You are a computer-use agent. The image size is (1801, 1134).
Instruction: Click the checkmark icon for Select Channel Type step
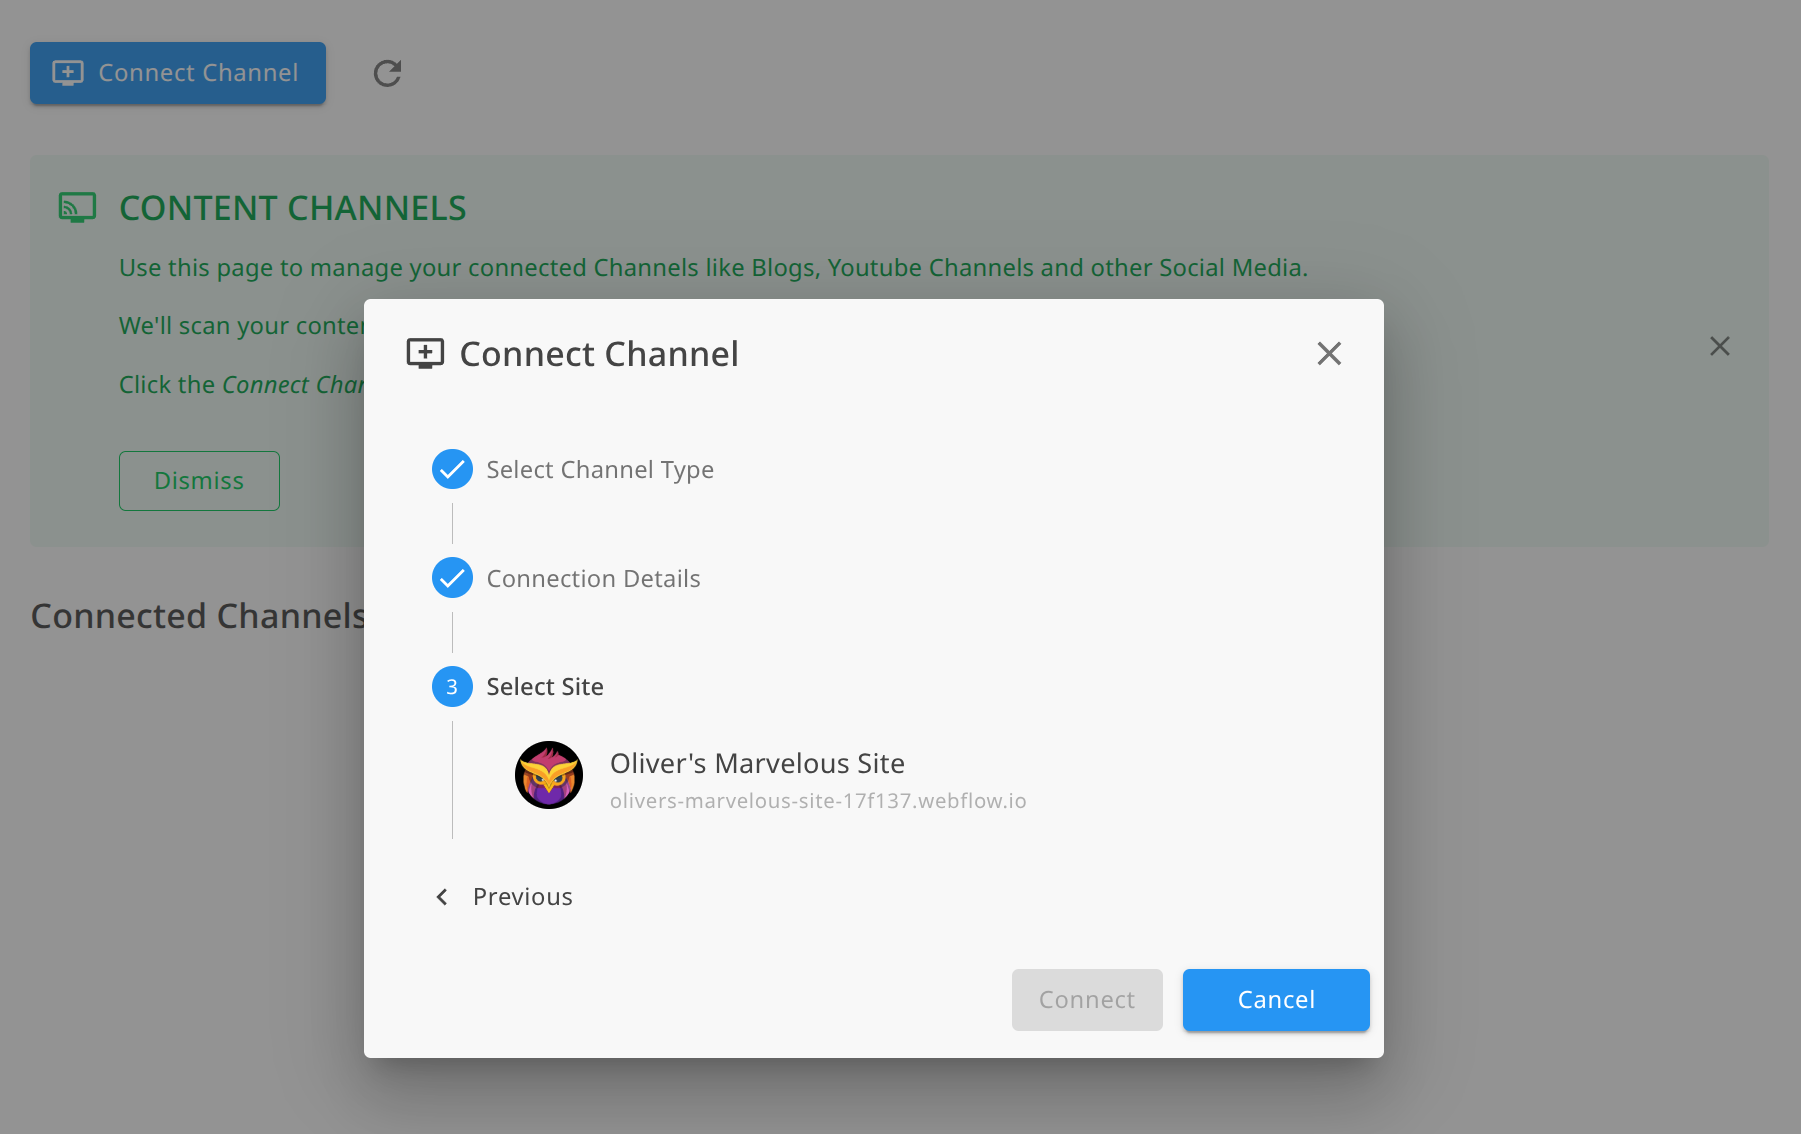(452, 469)
